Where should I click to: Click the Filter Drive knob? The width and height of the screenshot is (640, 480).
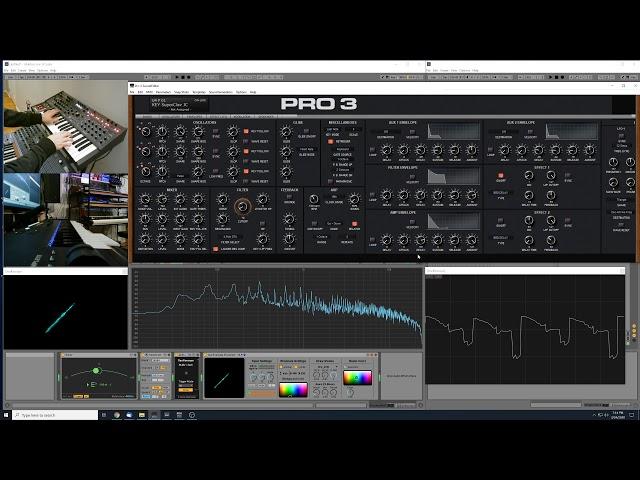tap(222, 199)
